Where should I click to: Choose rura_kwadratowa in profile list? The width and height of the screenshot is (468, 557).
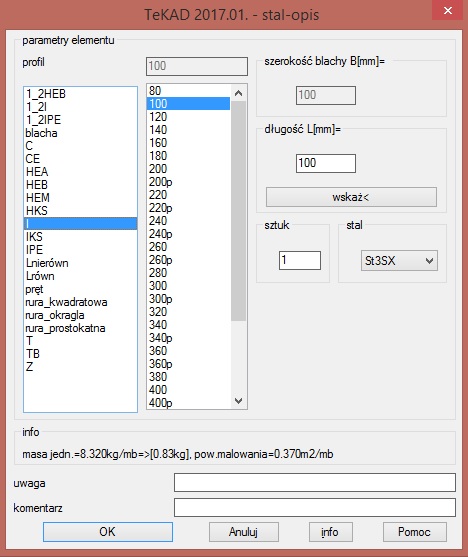(x=80, y=302)
